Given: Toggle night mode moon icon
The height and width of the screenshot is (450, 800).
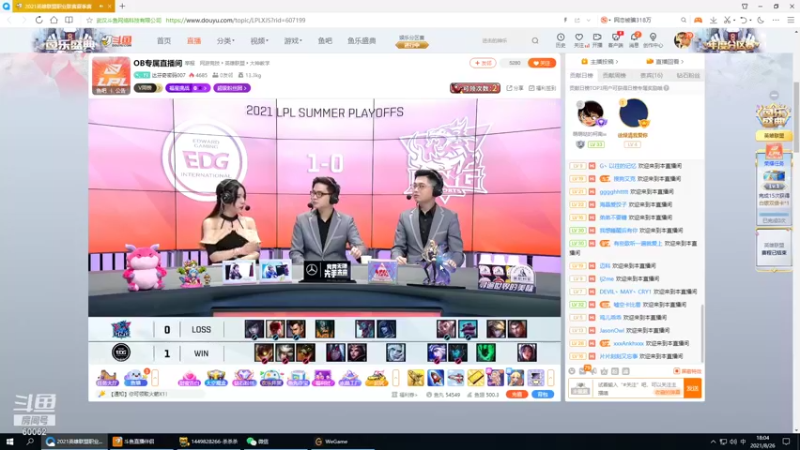Looking at the screenshot, I should [x=761, y=20].
